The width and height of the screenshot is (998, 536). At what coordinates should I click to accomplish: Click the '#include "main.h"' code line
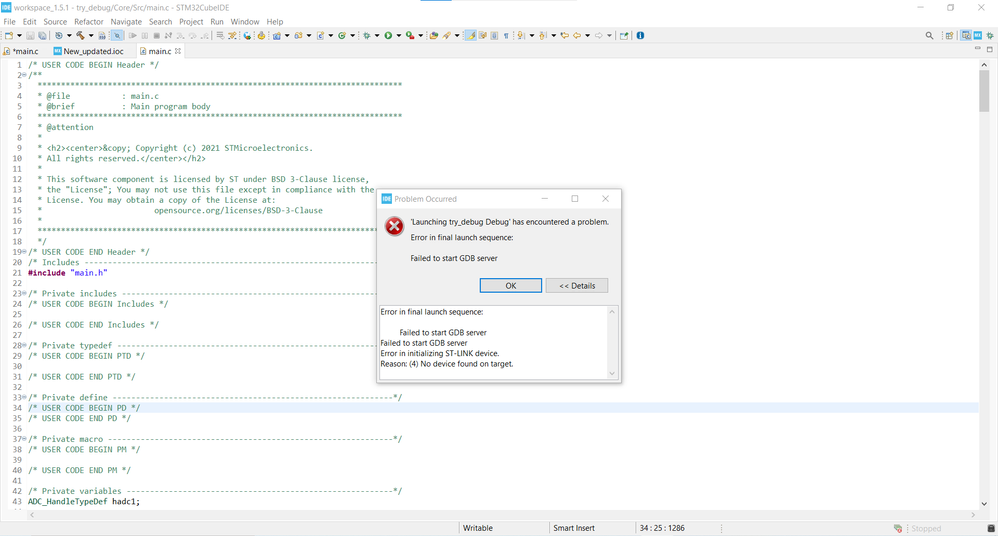click(67, 273)
